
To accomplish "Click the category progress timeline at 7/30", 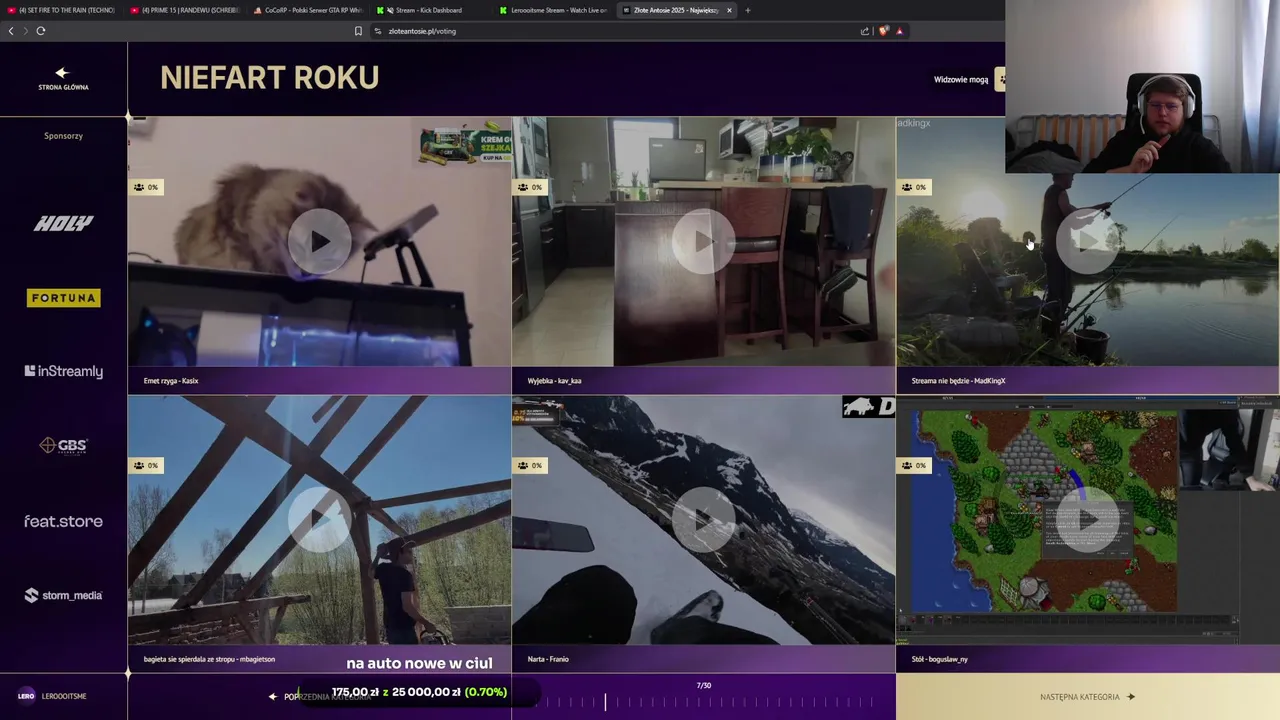I will pyautogui.click(x=703, y=702).
